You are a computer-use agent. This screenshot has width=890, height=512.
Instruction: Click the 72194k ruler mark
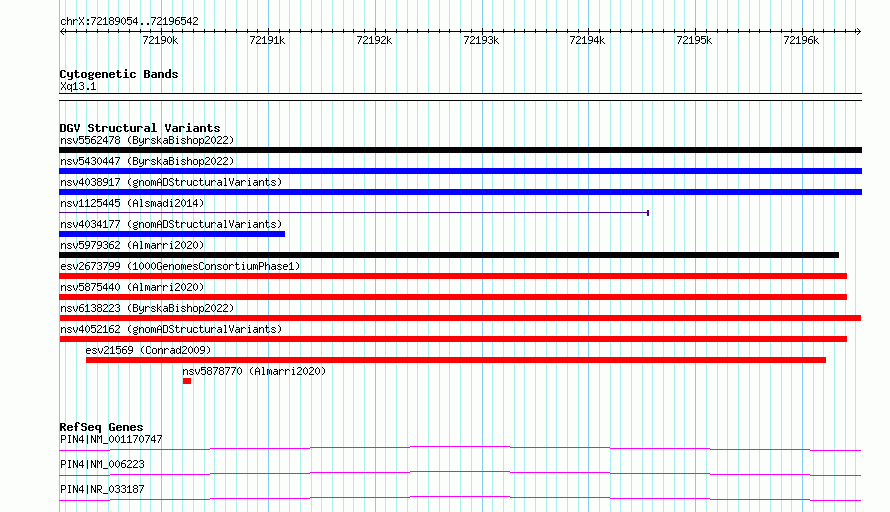pyautogui.click(x=587, y=40)
